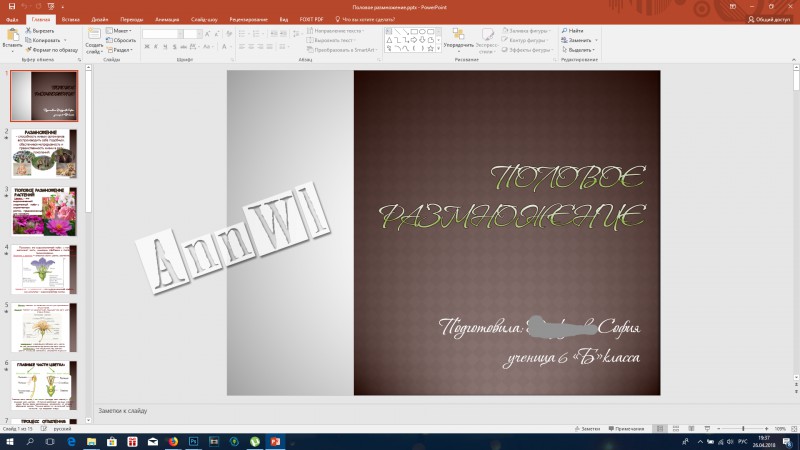Reset slide layout with Сбросить
This screenshot has width=800, height=450.
(121, 40)
